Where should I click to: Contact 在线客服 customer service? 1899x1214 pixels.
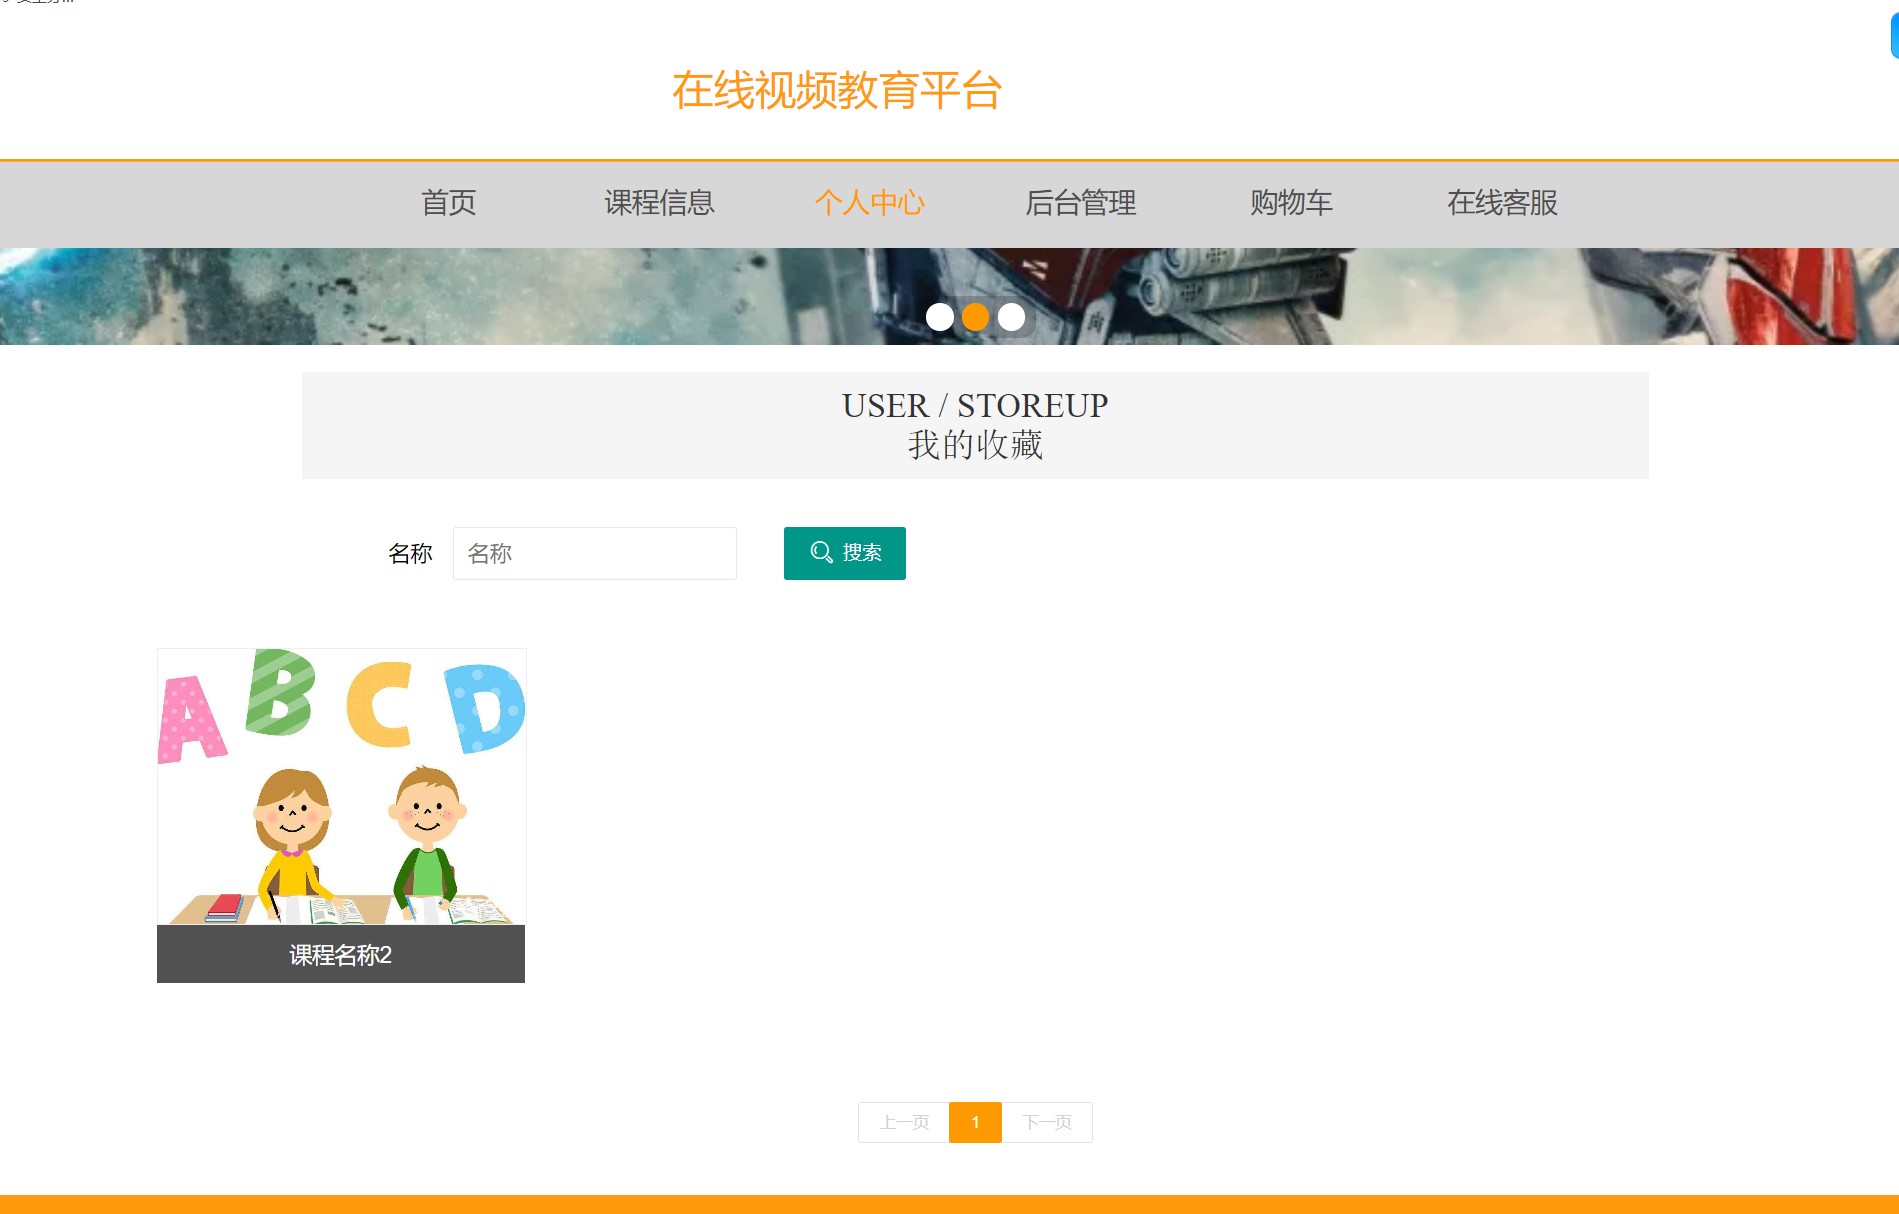click(x=1503, y=203)
